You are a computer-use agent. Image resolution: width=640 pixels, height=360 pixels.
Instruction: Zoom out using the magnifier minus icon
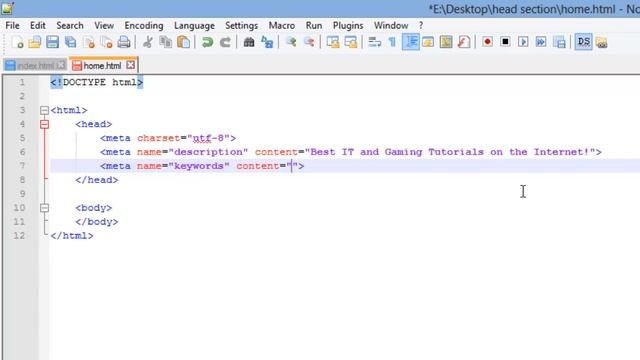coord(309,42)
